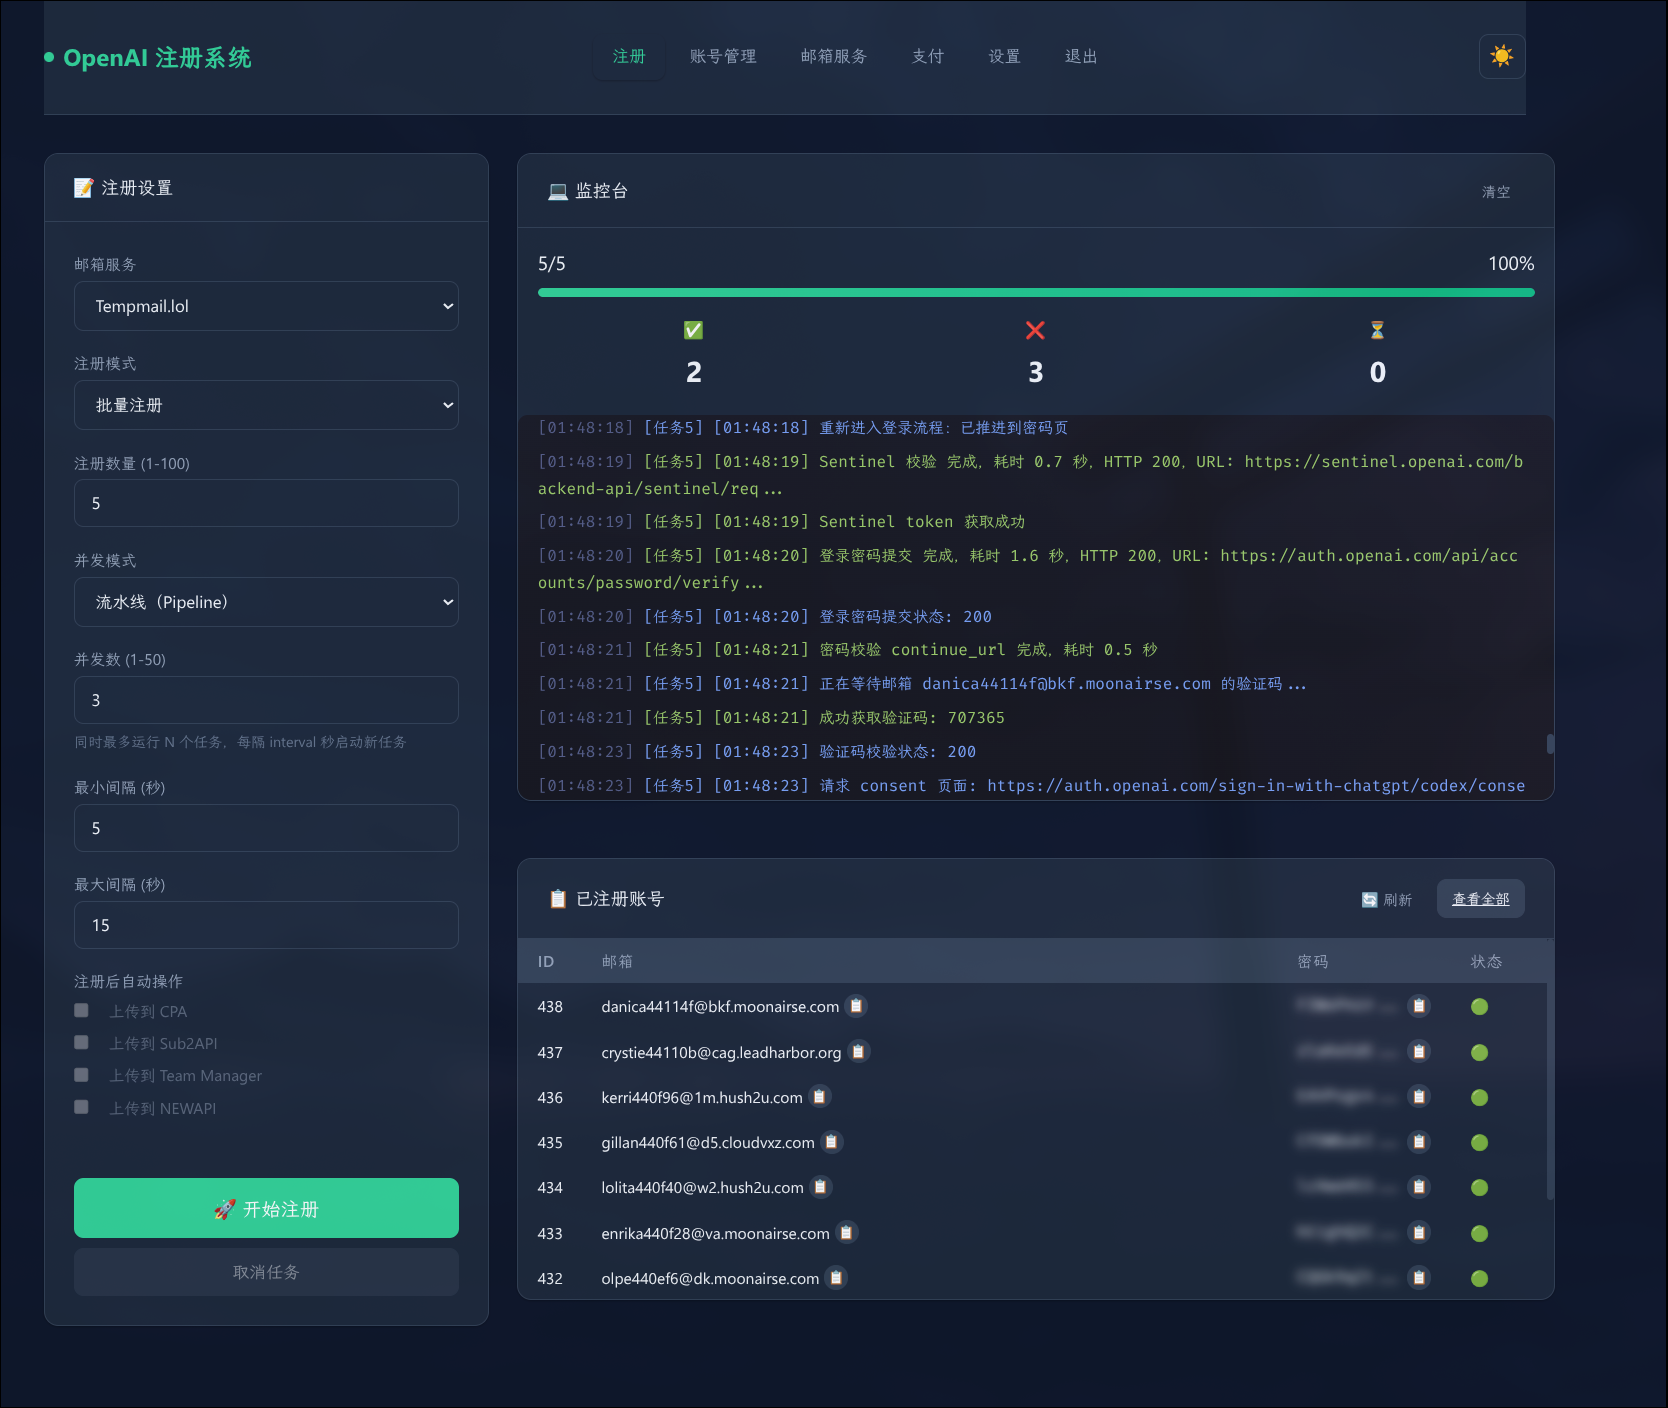The width and height of the screenshot is (1668, 1408).
Task: Copy email lolita440f40@w2.hush2u.com
Action: click(x=821, y=1187)
